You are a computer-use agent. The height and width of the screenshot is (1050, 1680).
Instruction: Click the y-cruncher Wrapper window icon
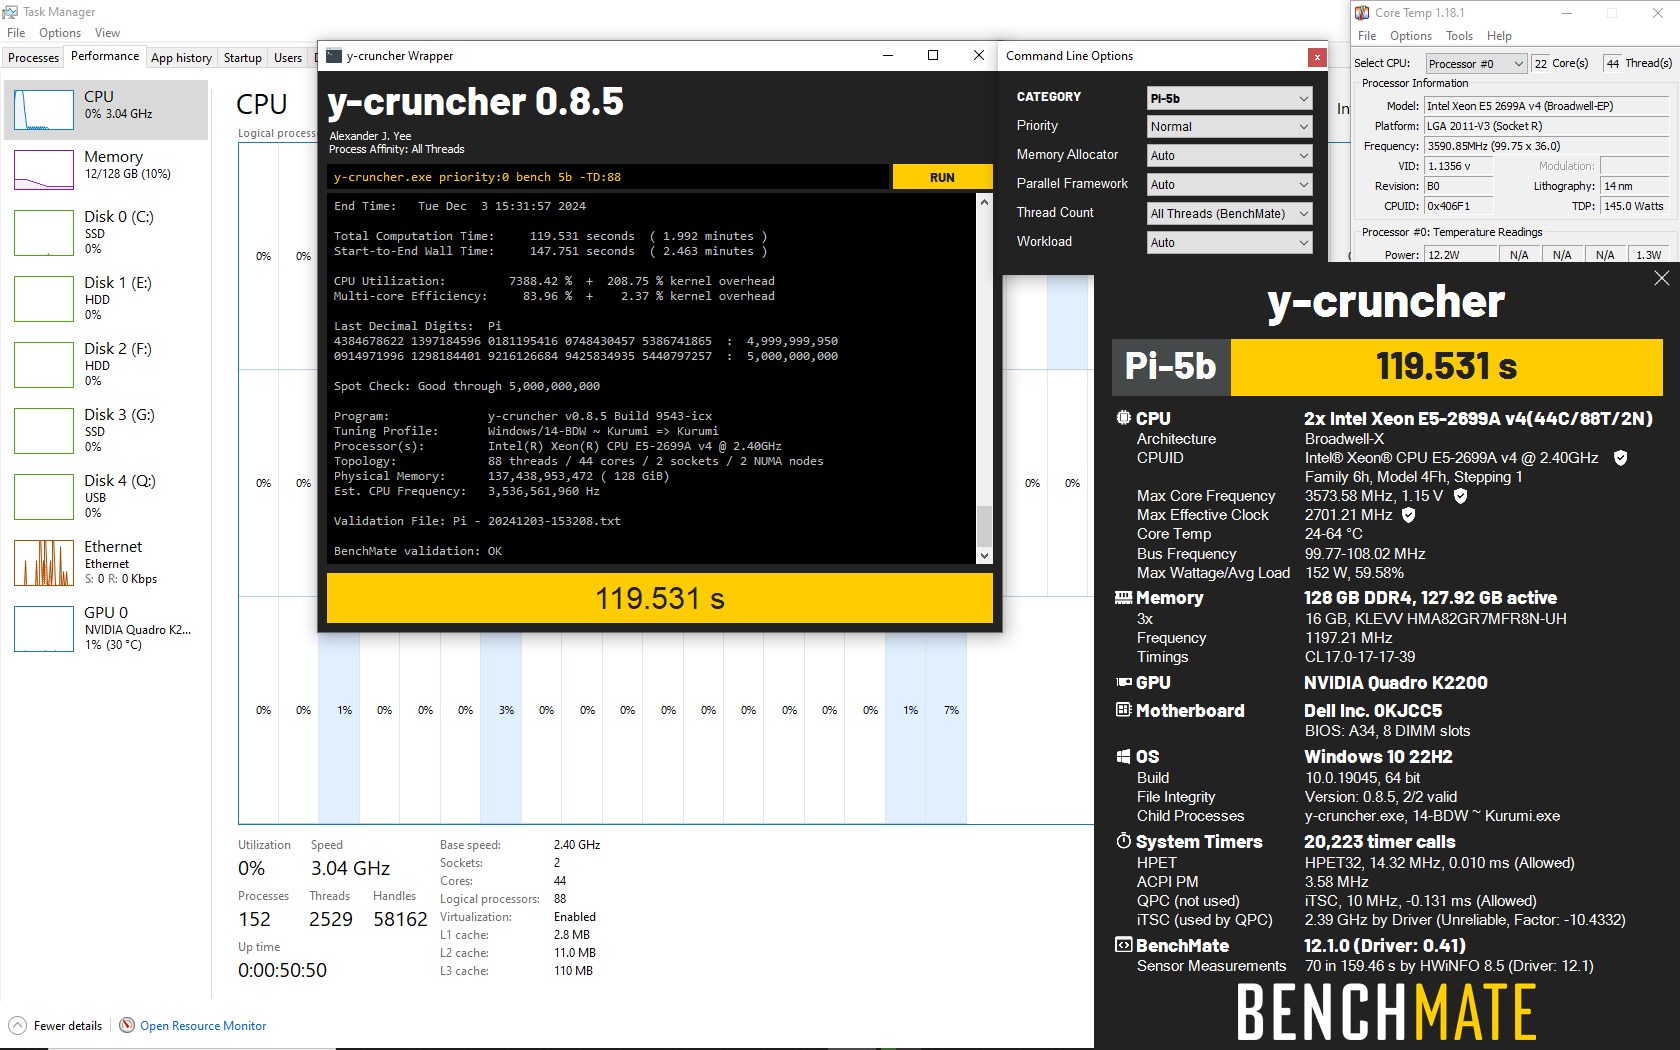334,56
